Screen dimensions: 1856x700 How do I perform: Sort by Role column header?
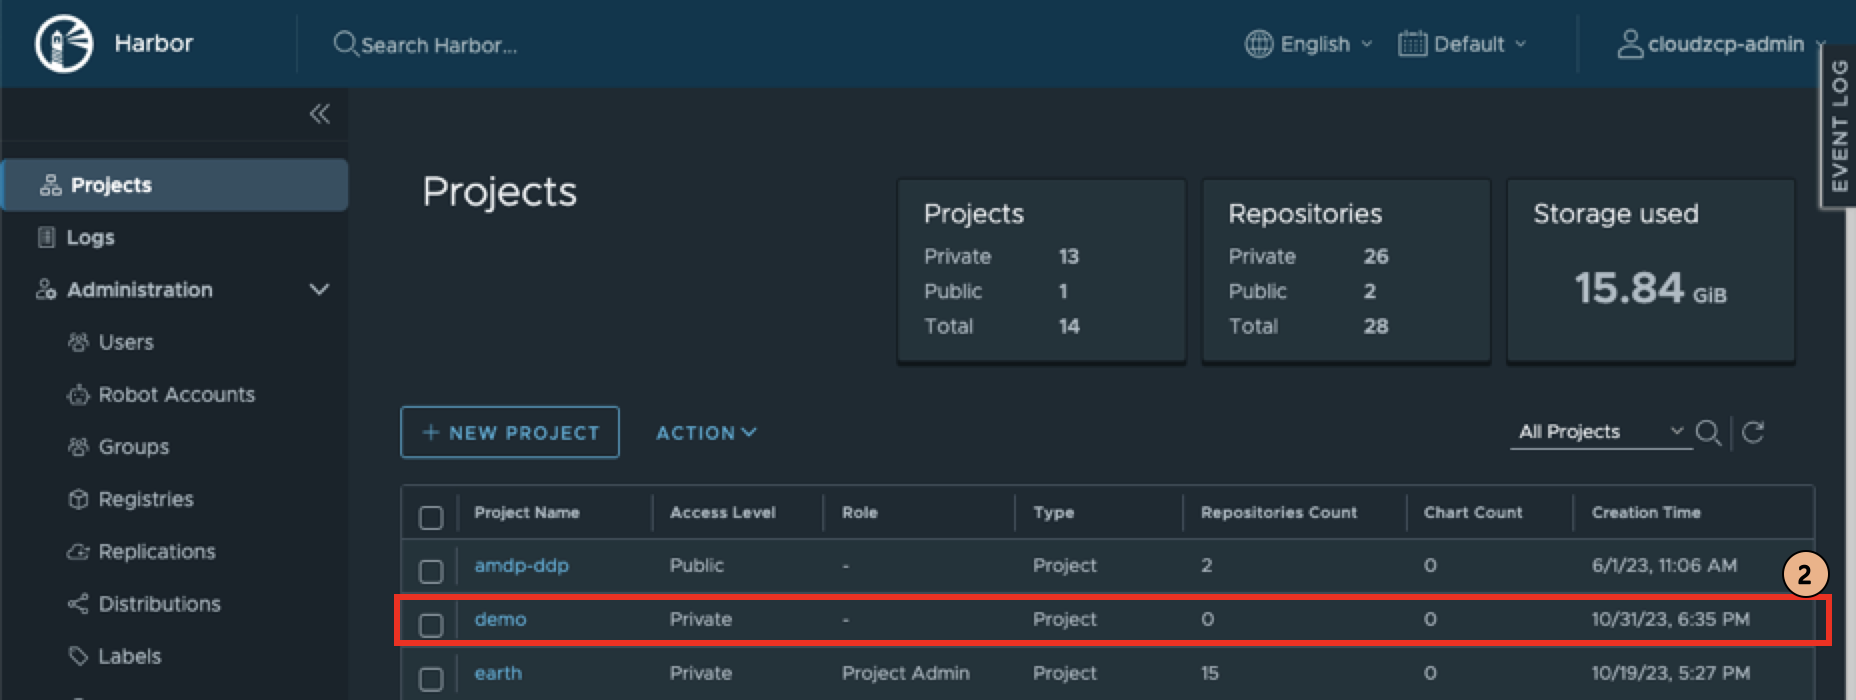tap(860, 512)
